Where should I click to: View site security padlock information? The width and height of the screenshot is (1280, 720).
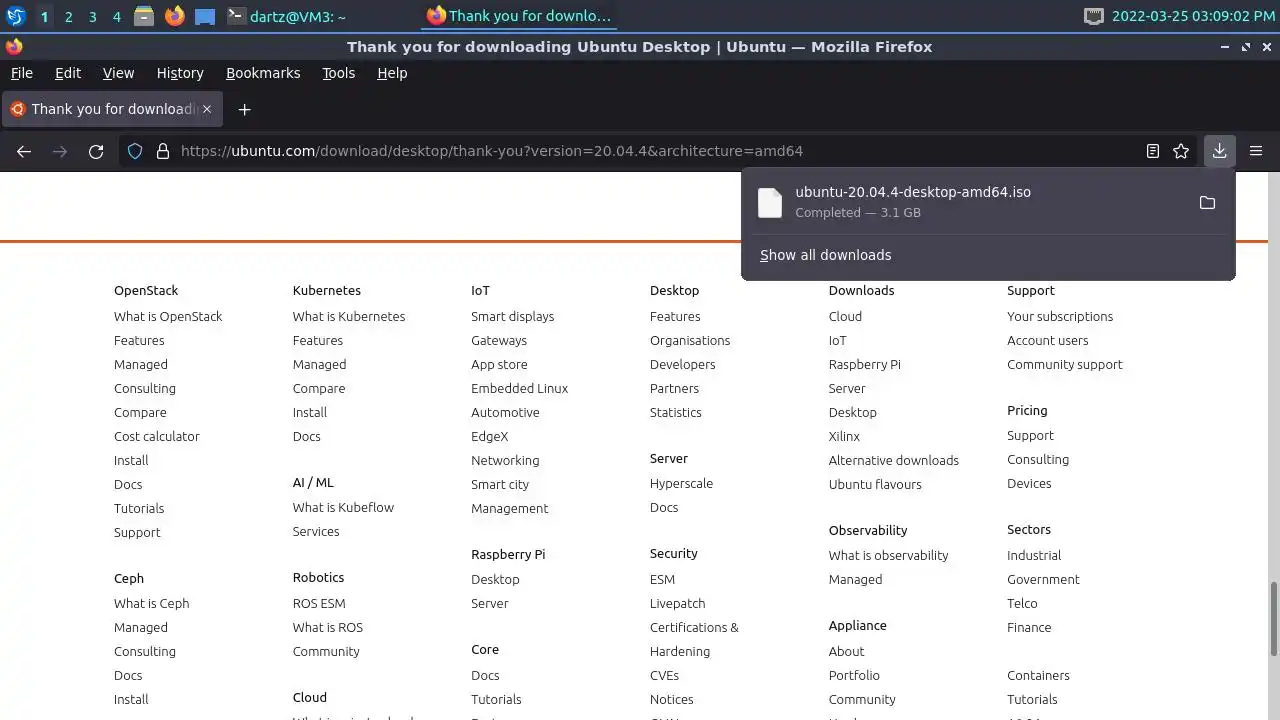(163, 151)
